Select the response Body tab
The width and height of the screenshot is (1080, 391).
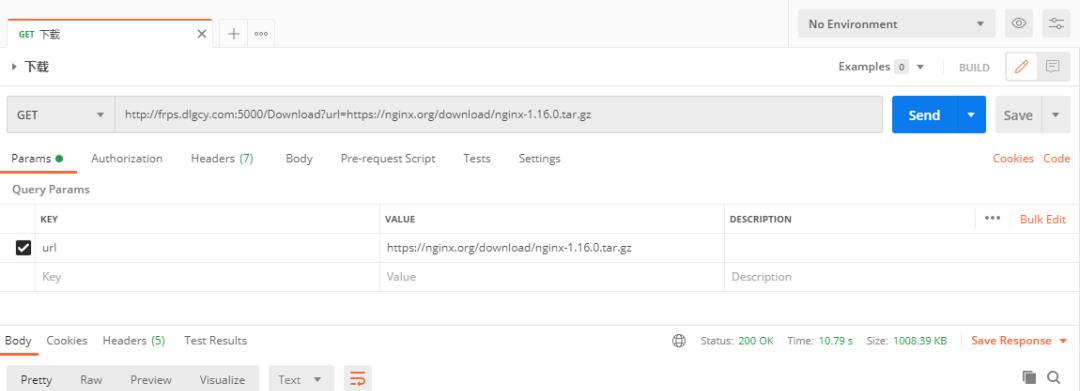point(18,341)
